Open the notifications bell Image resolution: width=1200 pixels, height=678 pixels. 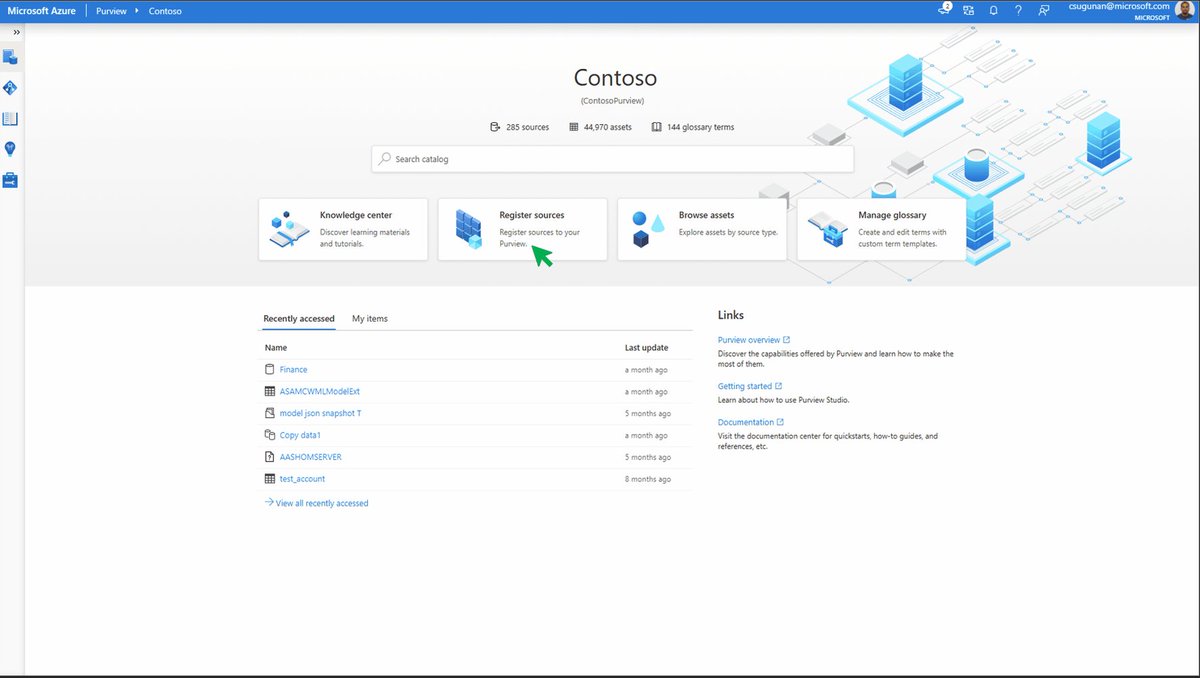pos(994,10)
